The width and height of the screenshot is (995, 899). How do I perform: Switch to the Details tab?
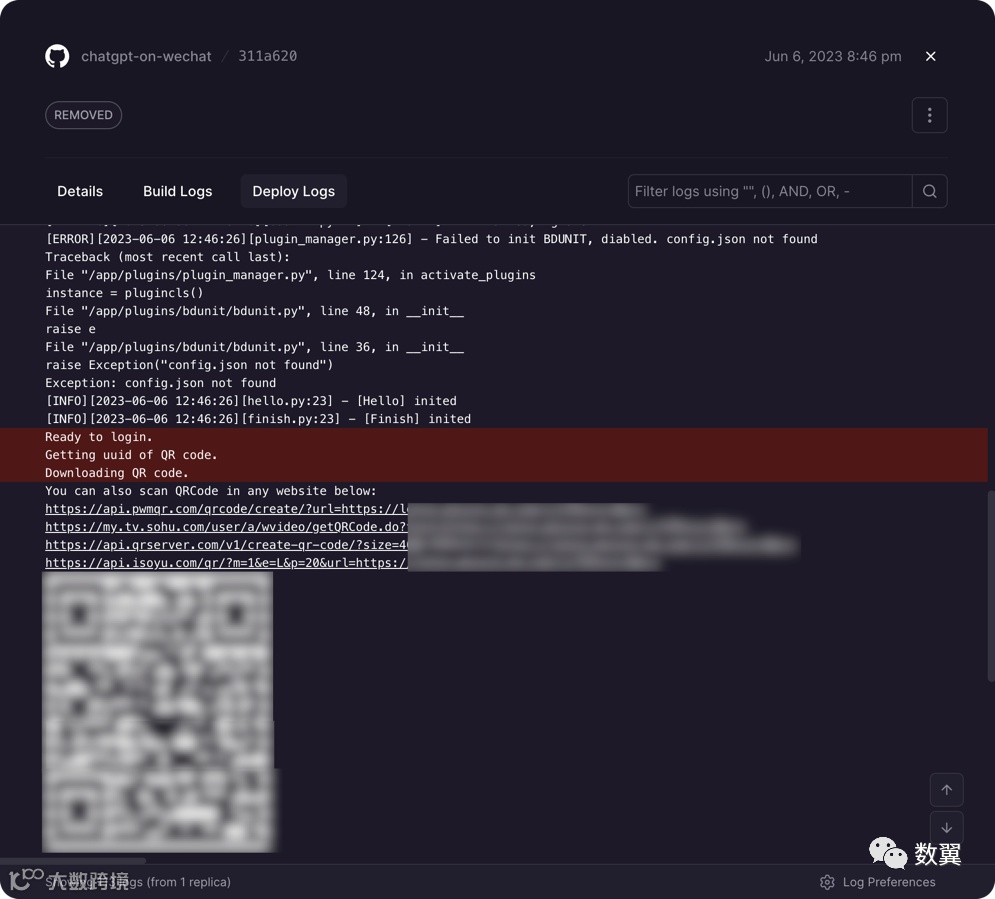tap(80, 191)
